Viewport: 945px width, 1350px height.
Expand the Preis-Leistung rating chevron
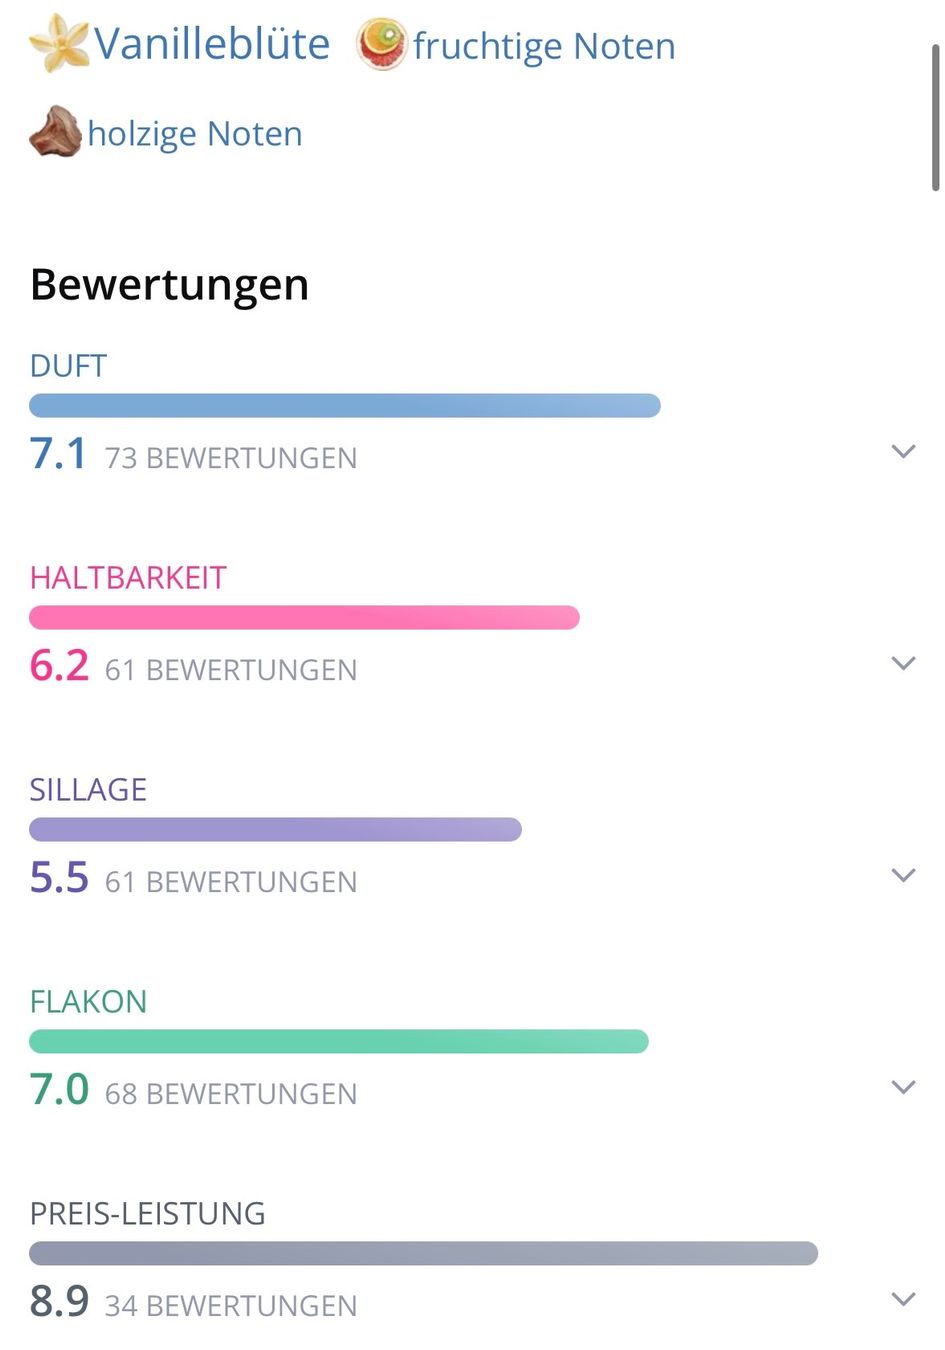pyautogui.click(x=903, y=1299)
